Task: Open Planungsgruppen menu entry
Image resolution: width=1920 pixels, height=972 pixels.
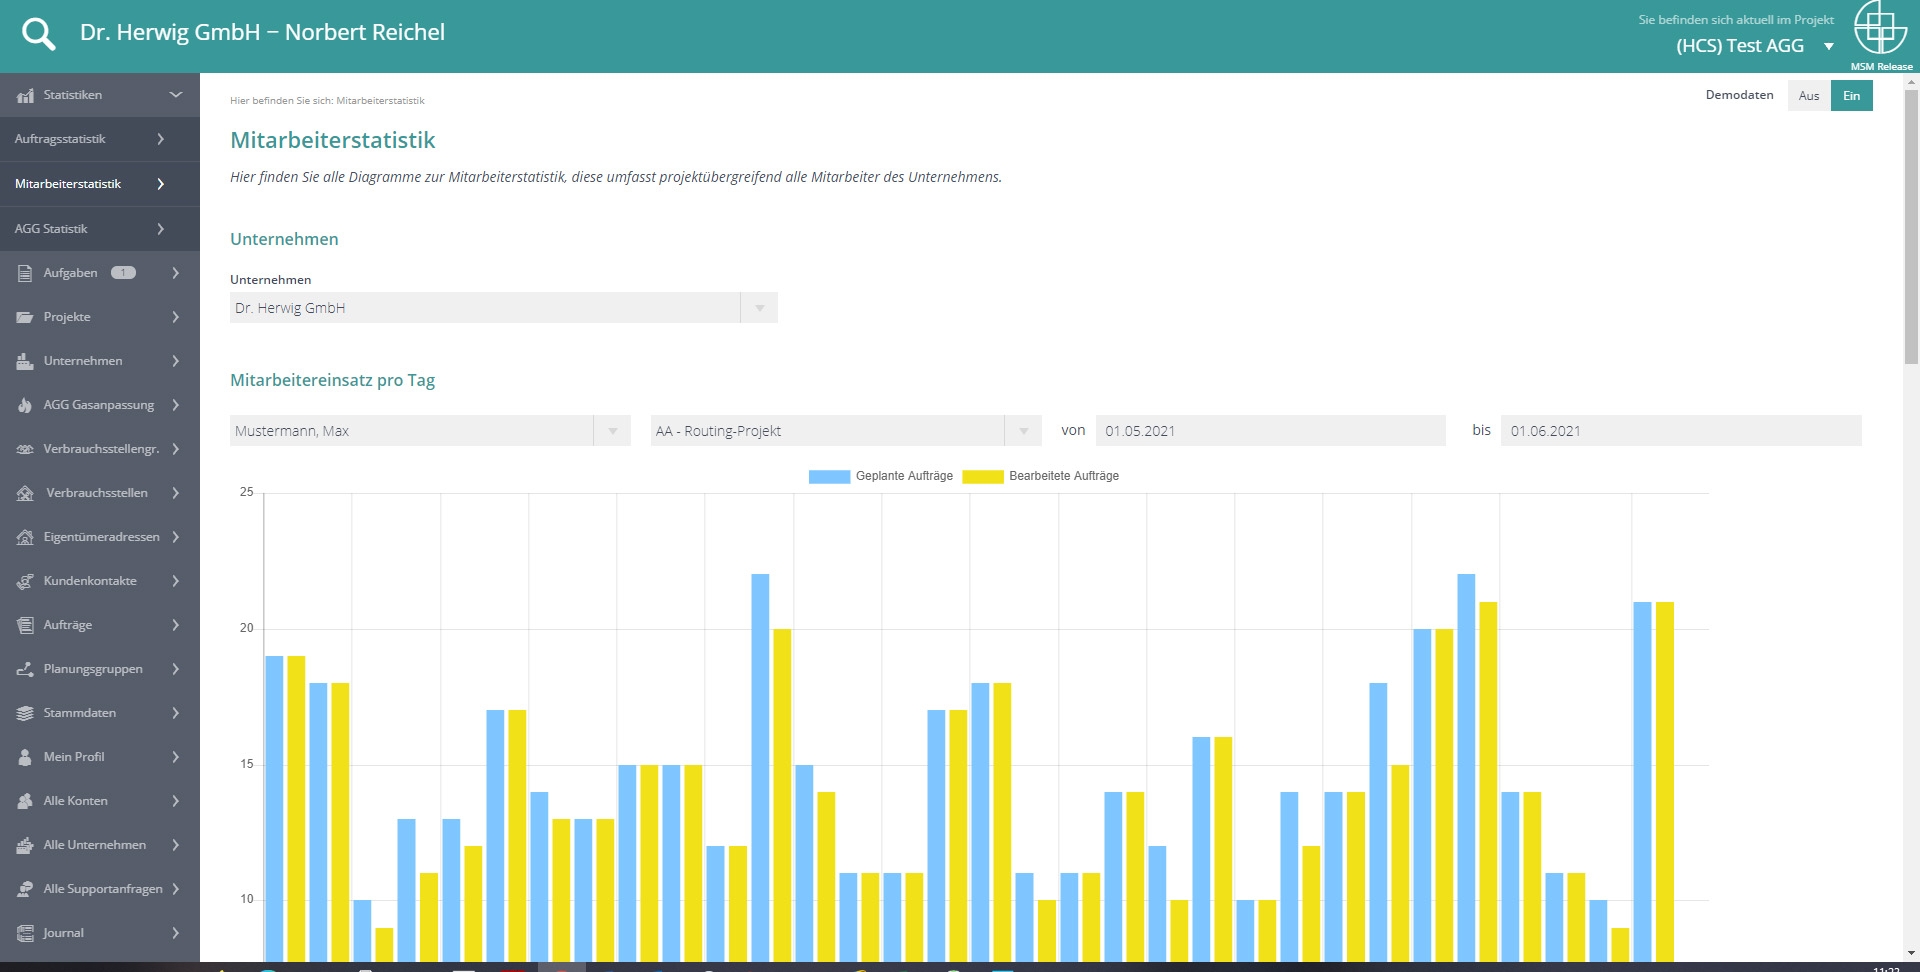Action: tap(100, 669)
